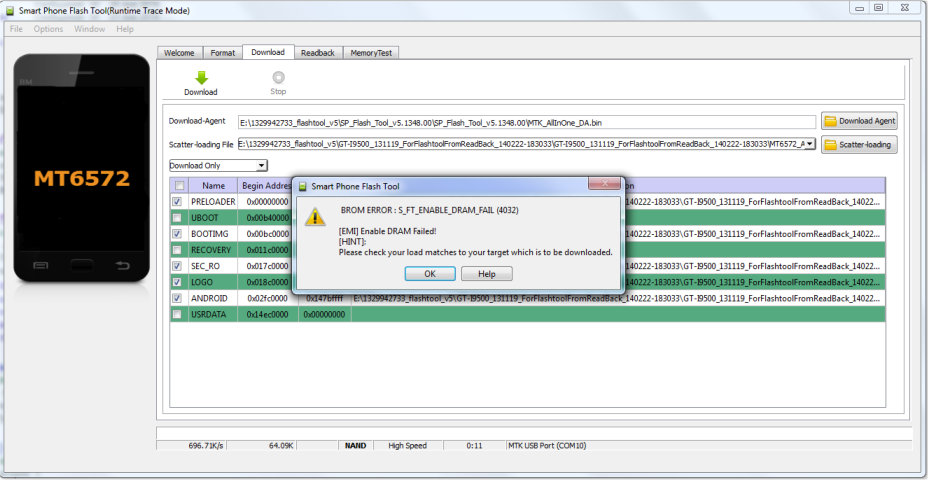The height and width of the screenshot is (480, 928).
Task: Click the green Download arrow icon
Action: [x=201, y=78]
